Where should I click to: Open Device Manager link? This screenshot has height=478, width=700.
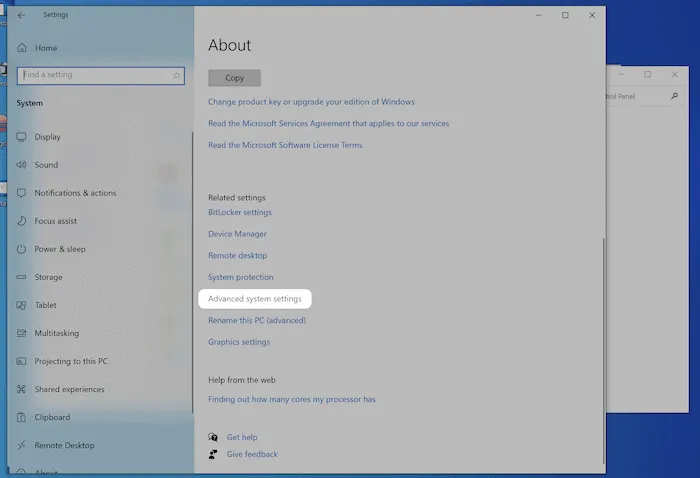237,234
